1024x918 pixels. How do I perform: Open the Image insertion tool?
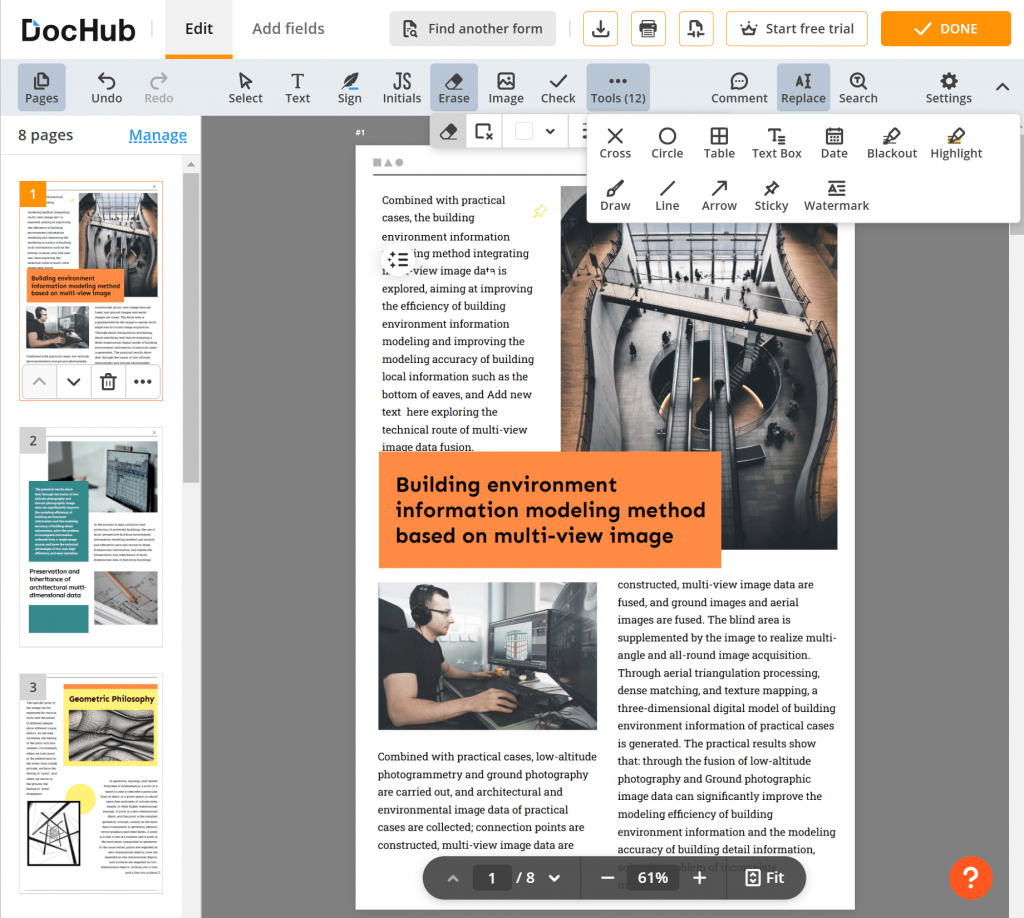point(506,87)
